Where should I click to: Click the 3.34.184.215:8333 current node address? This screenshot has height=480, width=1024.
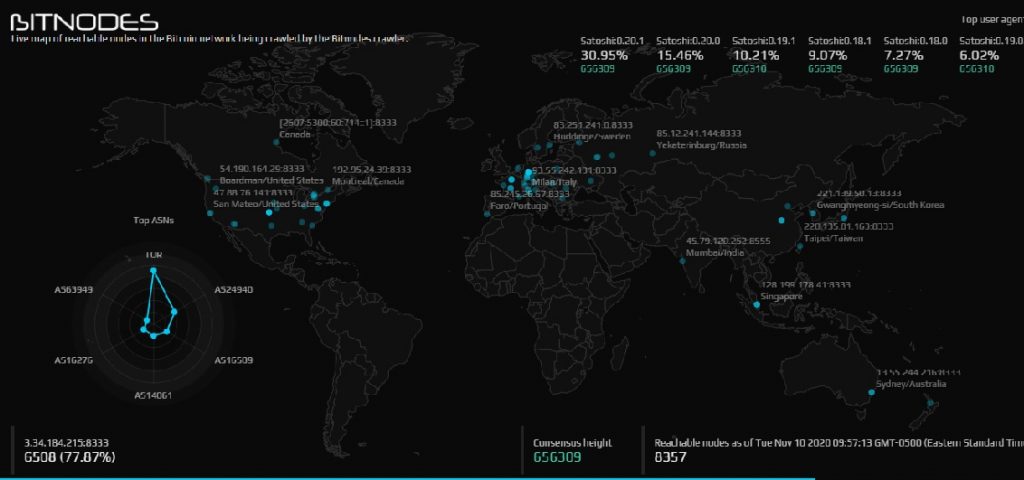pyautogui.click(x=66, y=443)
